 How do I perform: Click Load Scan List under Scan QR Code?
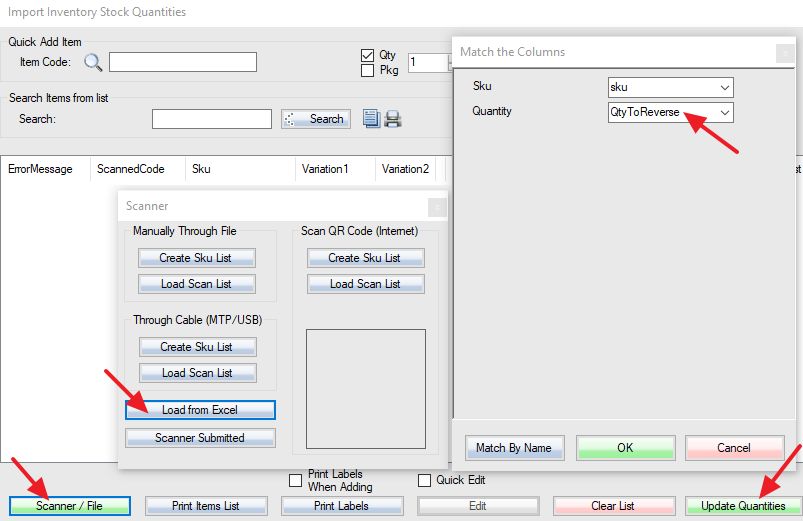[x=366, y=284]
